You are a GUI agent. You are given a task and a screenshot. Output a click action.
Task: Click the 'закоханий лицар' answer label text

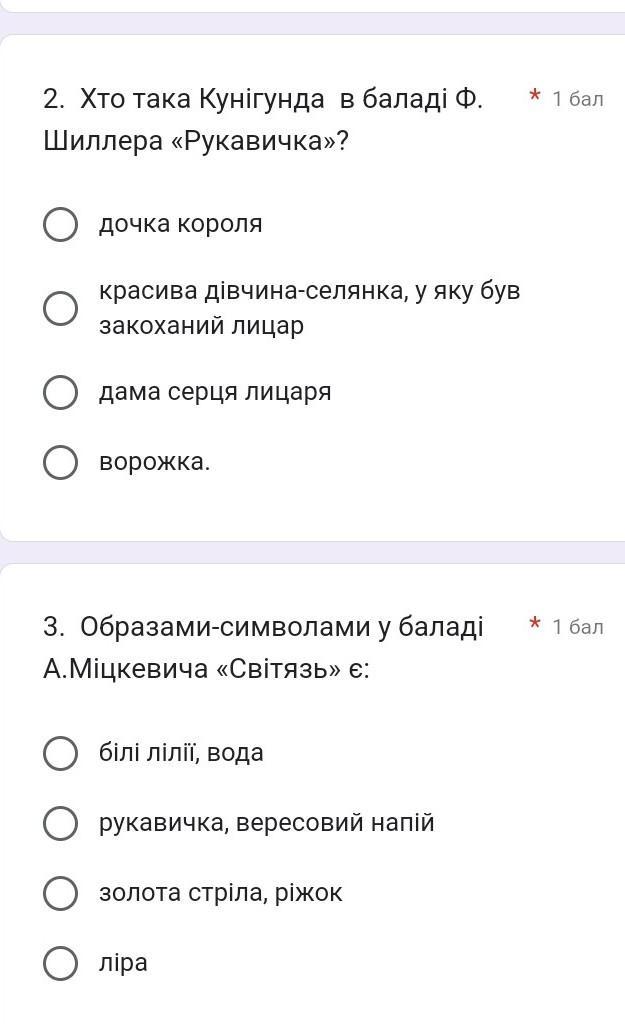201,325
